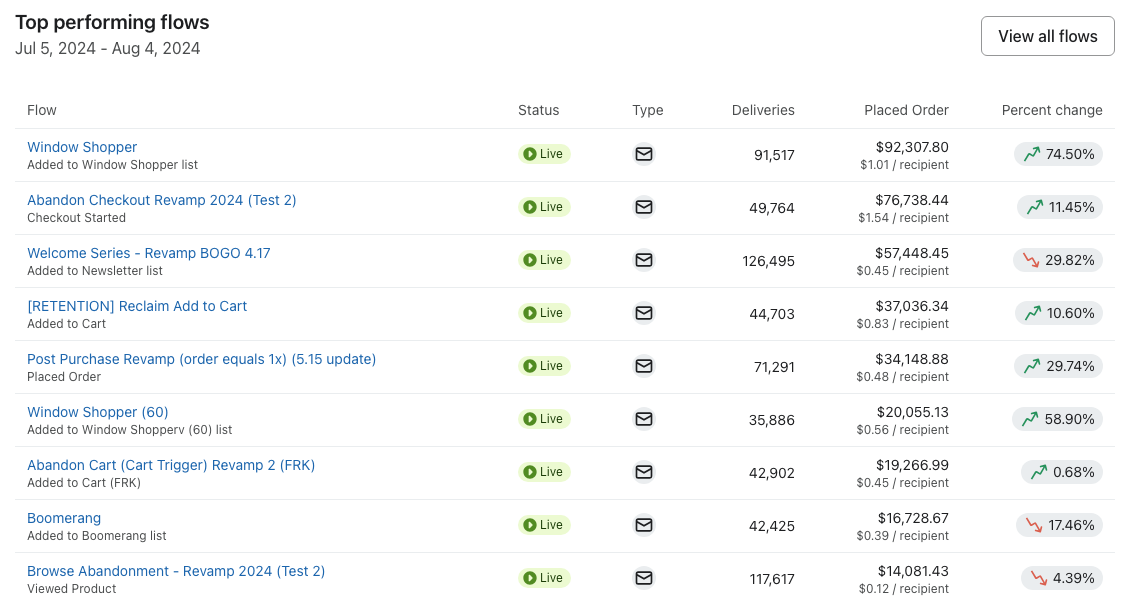Click Live status badge for Window Shopper (60)
This screenshot has height=616, width=1130.
point(544,419)
